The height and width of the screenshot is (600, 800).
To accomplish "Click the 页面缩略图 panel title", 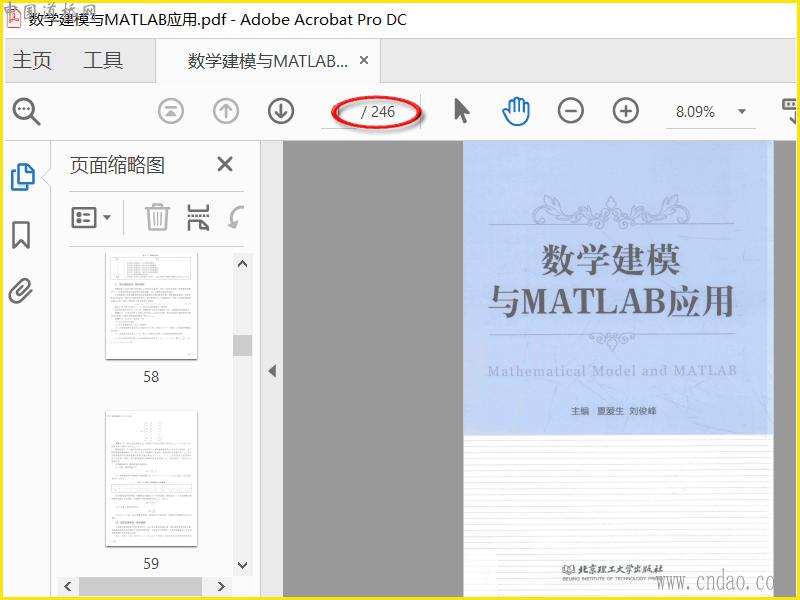I will (x=117, y=165).
